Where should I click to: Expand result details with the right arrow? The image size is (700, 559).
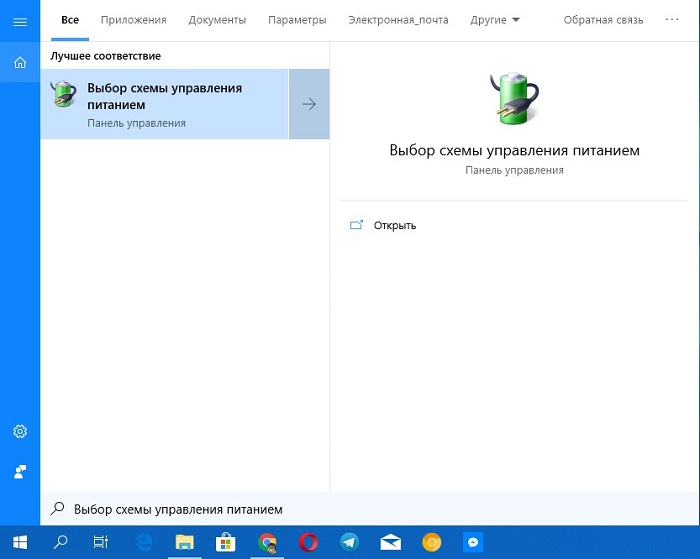309,104
